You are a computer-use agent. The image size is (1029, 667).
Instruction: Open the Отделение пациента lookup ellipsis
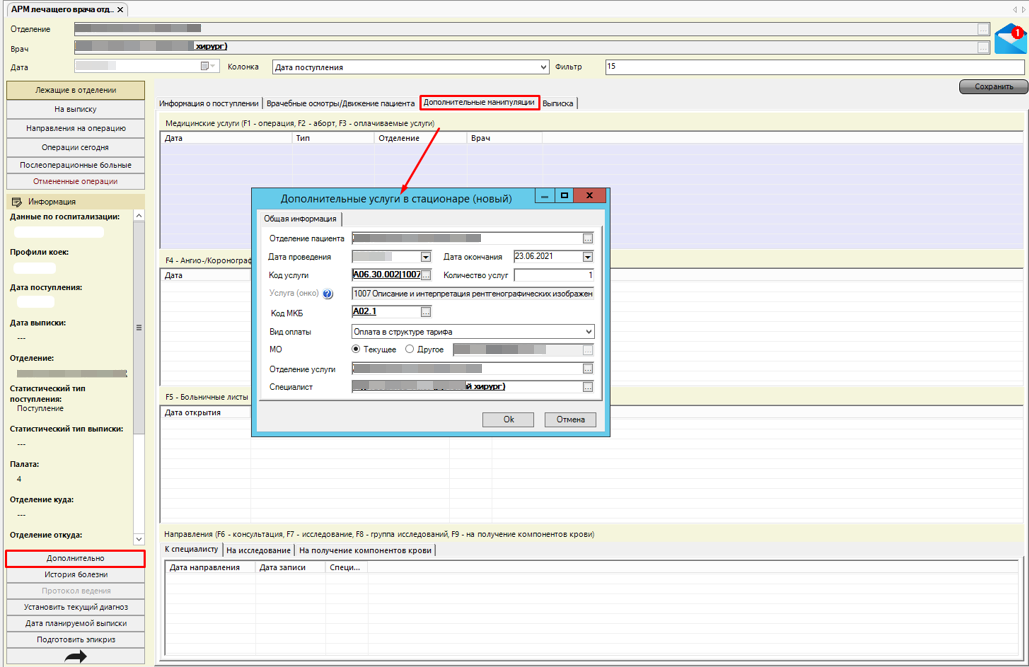588,238
